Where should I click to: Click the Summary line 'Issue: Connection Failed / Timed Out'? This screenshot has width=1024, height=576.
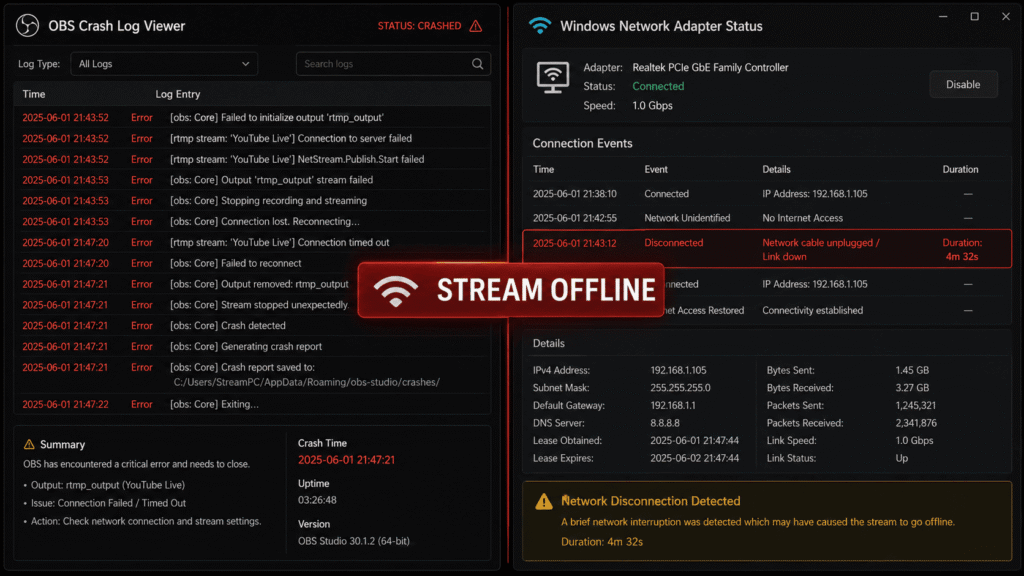108,504
